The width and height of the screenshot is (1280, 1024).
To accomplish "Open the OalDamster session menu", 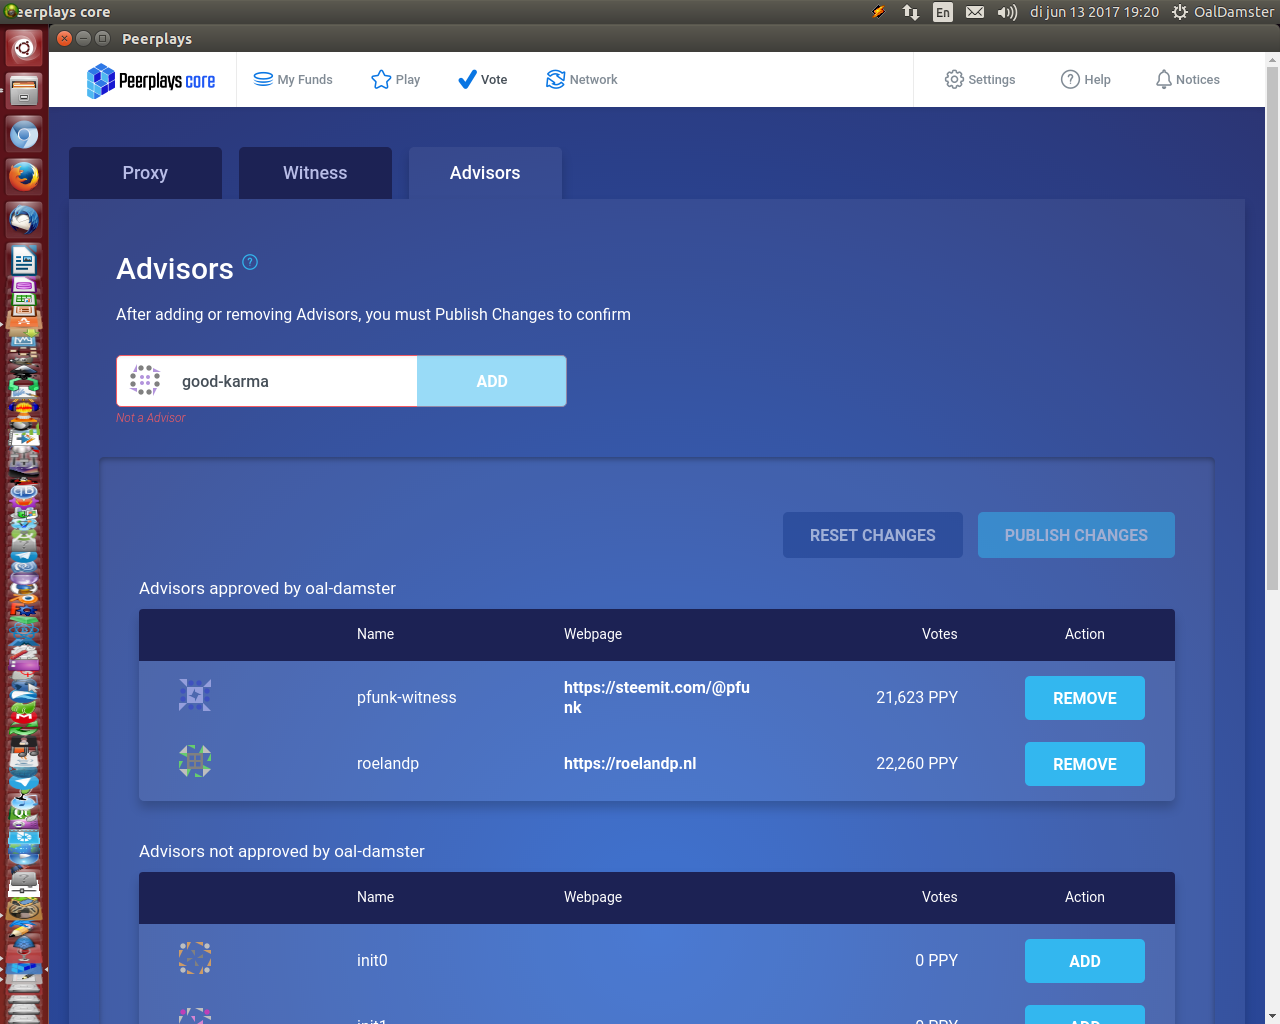I will [x=1223, y=12].
